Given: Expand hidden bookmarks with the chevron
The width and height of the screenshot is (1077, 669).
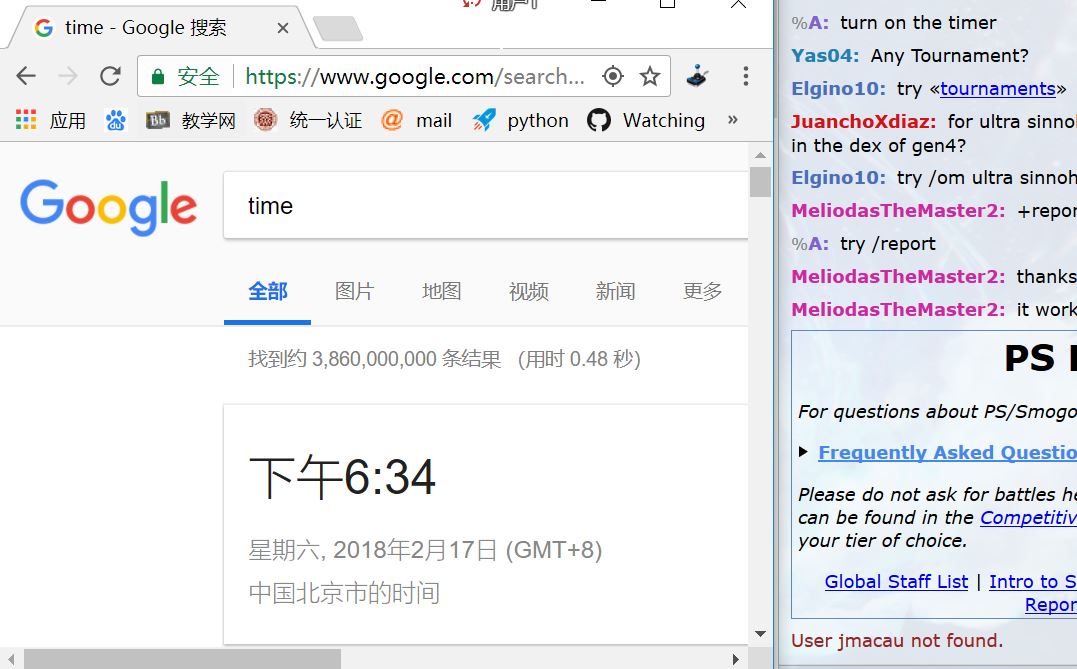Looking at the screenshot, I should point(733,120).
